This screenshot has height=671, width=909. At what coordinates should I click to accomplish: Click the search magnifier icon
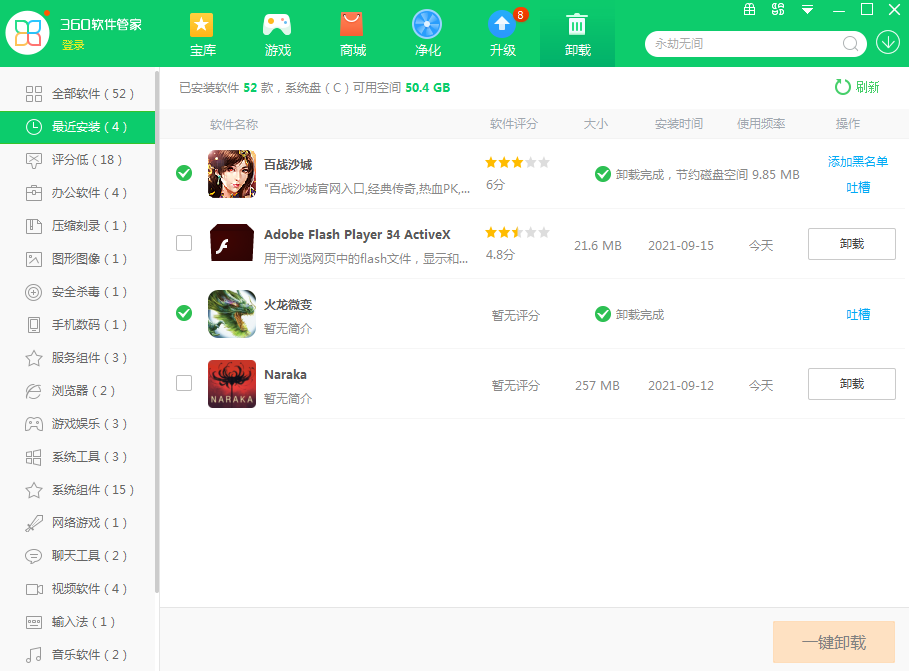850,43
